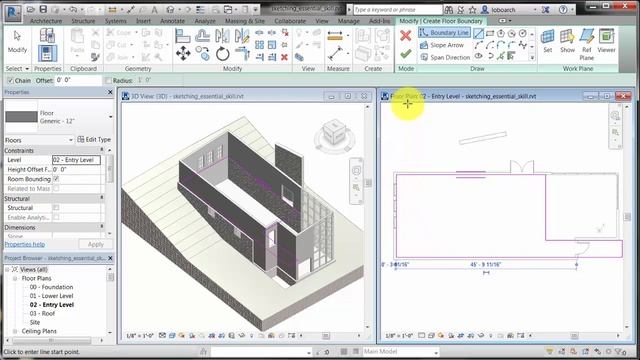
Task: Click the red Delete X in Modify panel
Action: coord(284,57)
